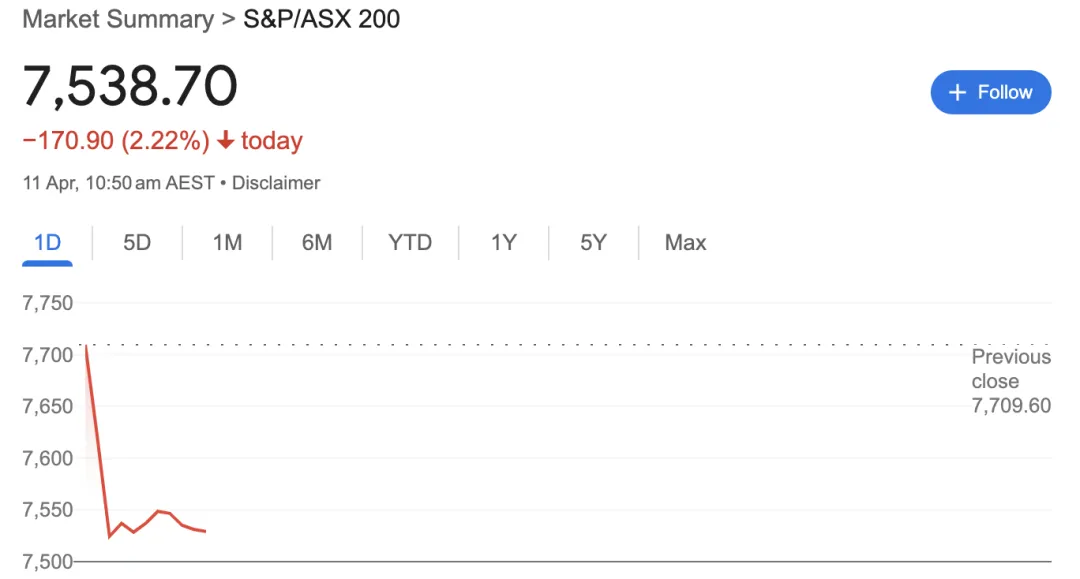Open the Max range tab
Viewport: 1080px width, 579px height.
685,242
